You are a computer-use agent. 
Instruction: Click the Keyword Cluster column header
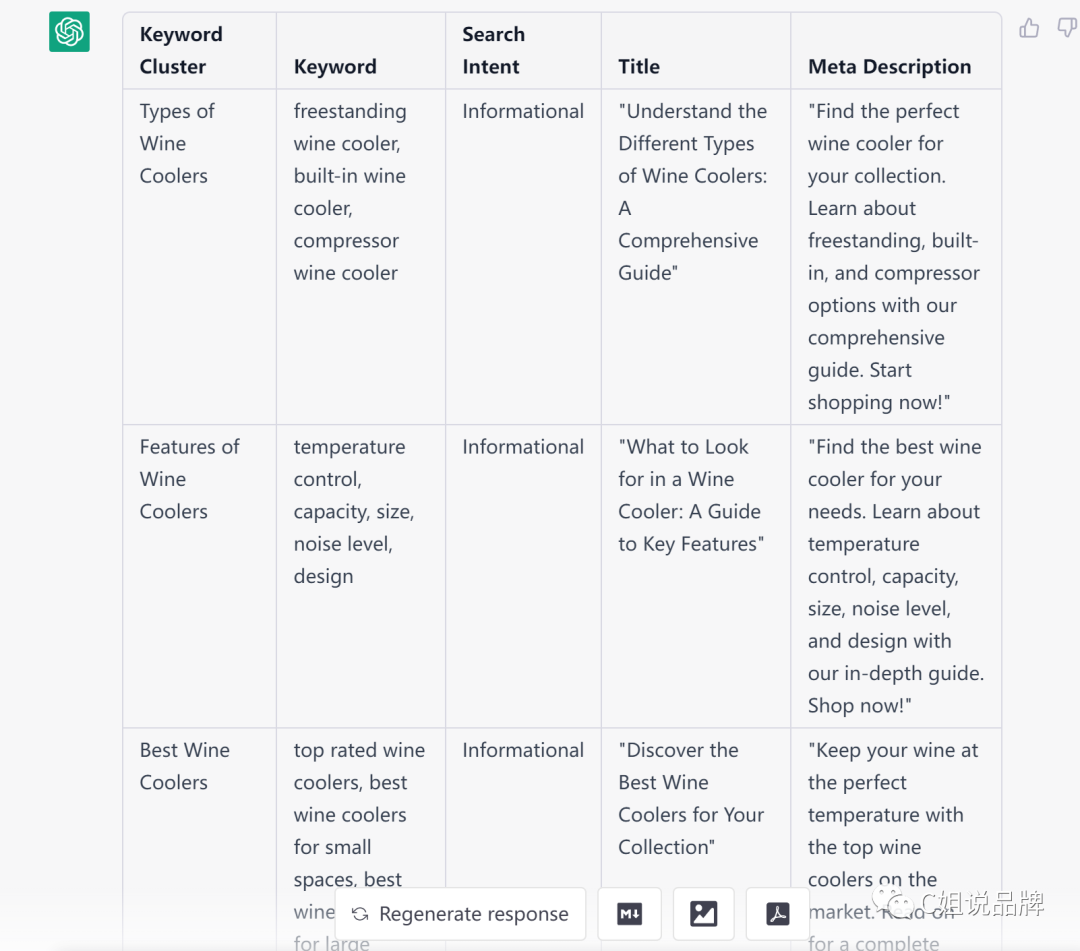181,50
